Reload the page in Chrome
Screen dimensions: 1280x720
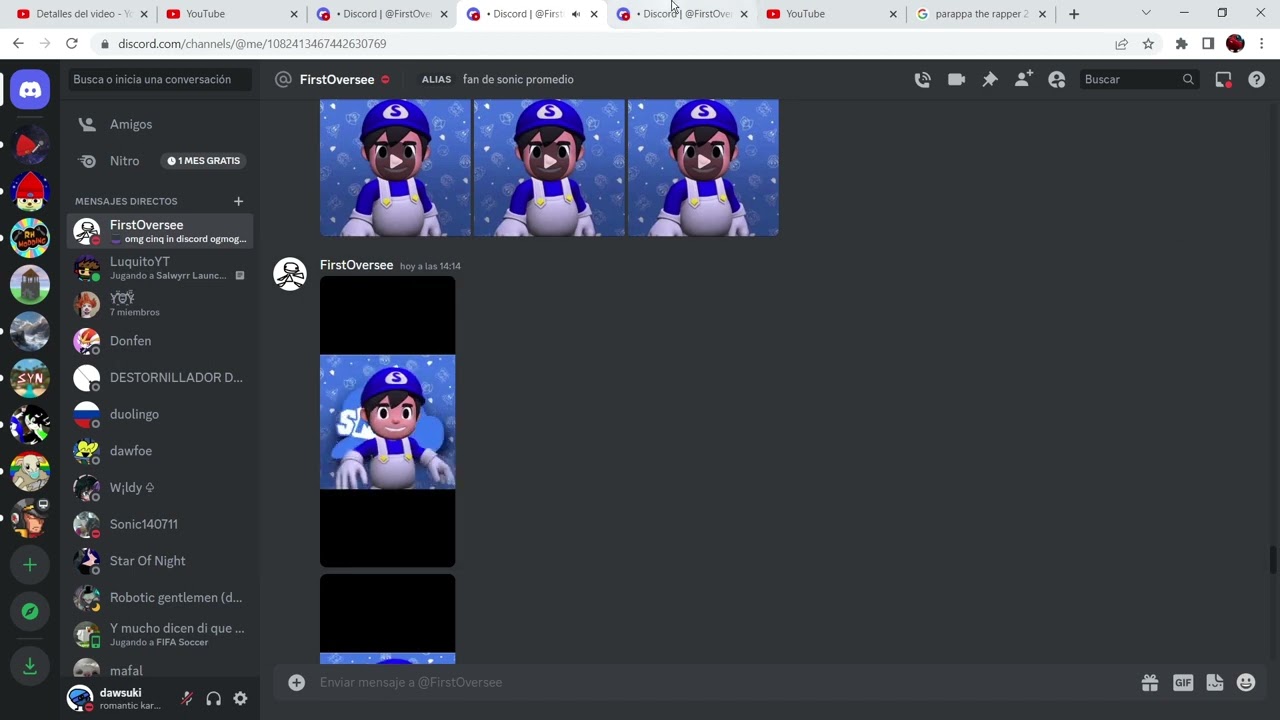72,44
